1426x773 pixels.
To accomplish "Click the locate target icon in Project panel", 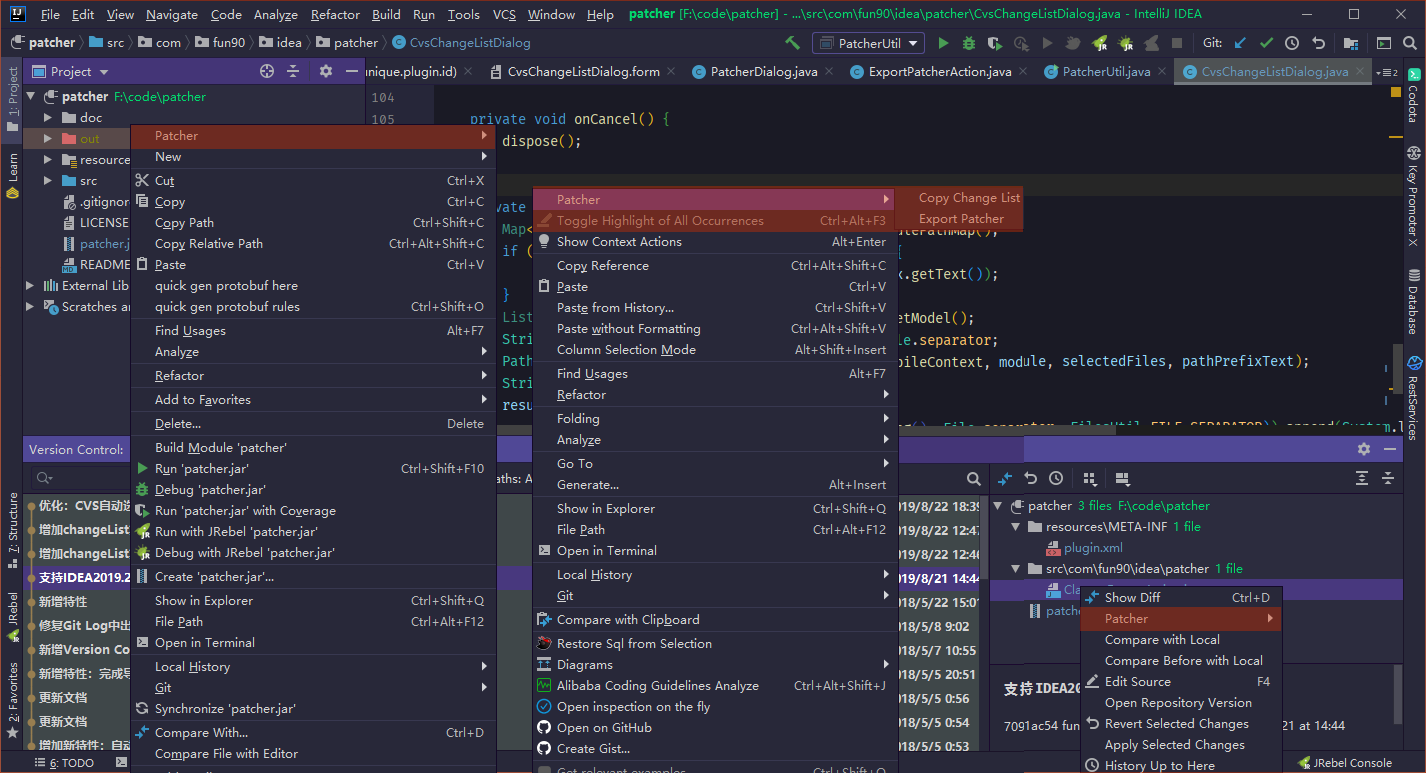I will 267,71.
